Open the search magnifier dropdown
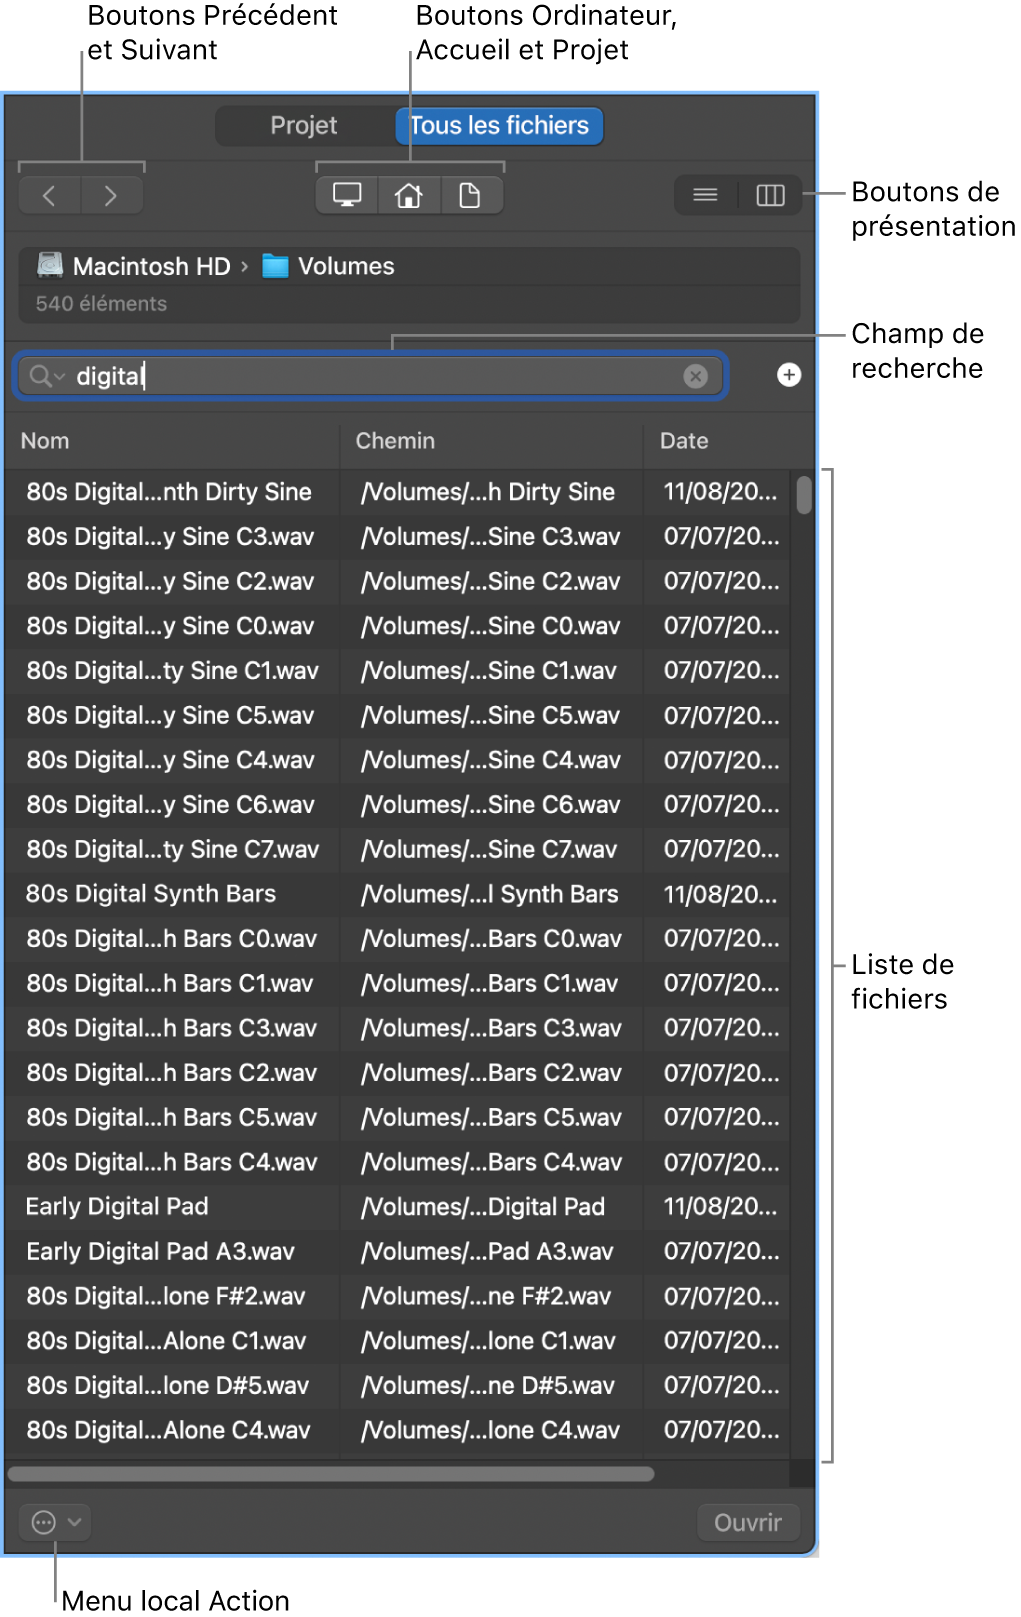The width and height of the screenshot is (1021, 1617). [x=46, y=376]
